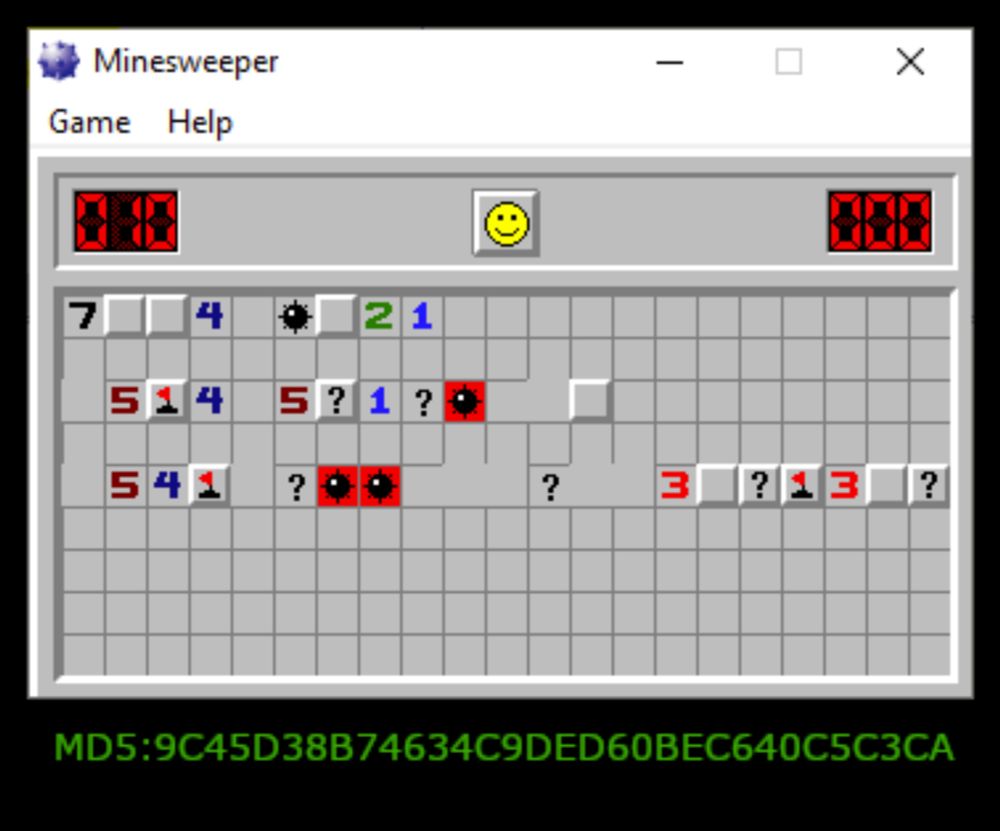Viewport: 1000px width, 831px height.
Task: Click the raised cell between mine and green 2
Action: 337,316
